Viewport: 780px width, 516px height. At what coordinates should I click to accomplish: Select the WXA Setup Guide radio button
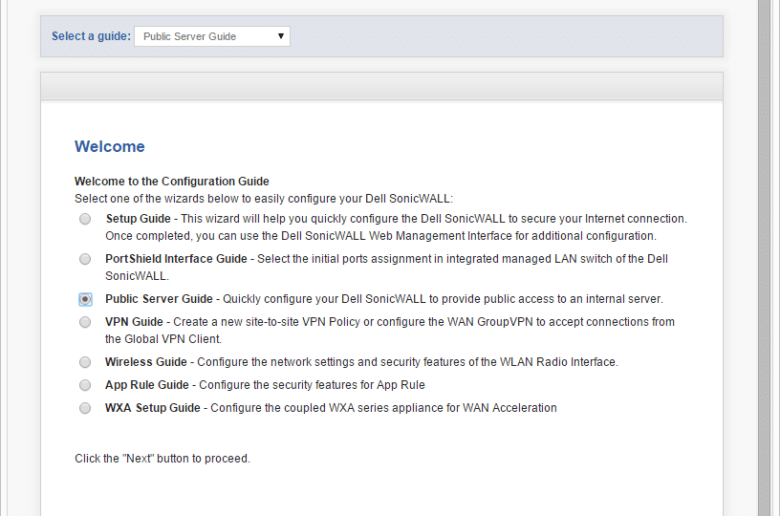(x=85, y=408)
